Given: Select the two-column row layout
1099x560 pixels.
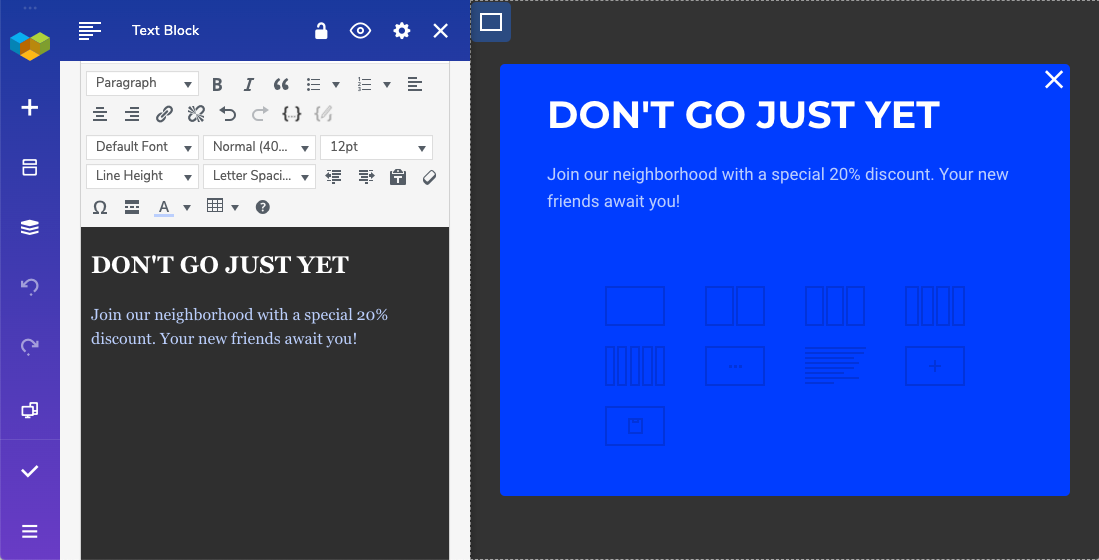Looking at the screenshot, I should (x=735, y=306).
